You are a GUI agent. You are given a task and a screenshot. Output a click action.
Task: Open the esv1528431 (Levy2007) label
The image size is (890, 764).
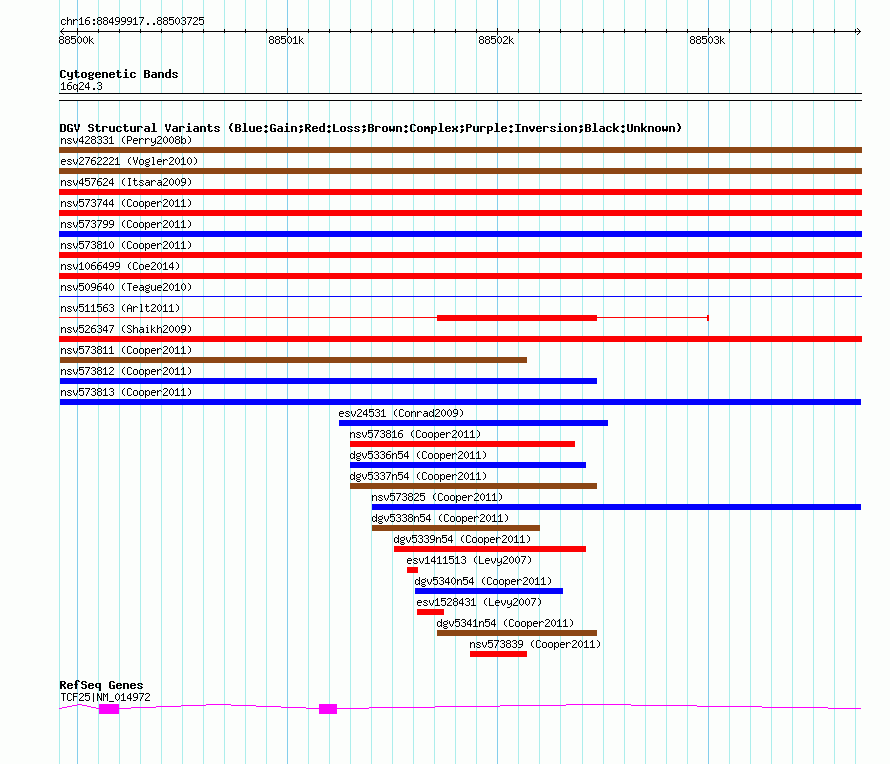point(479,602)
